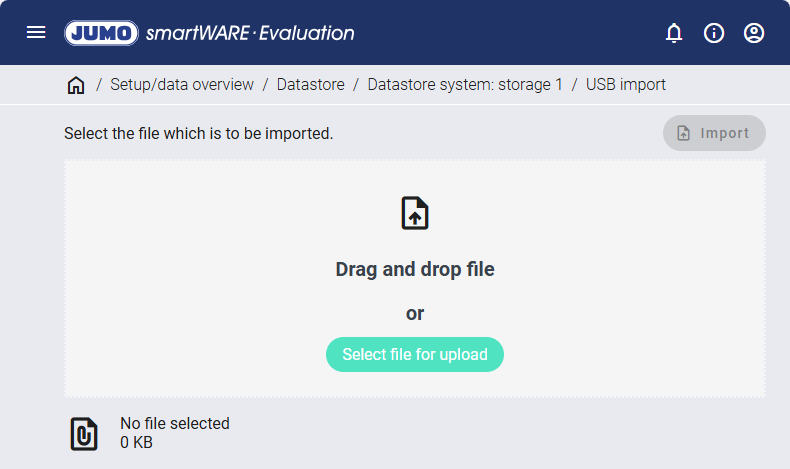Click the smartWARE Evaluation title
Viewport: 790px width, 469px height.
pyautogui.click(x=250, y=33)
